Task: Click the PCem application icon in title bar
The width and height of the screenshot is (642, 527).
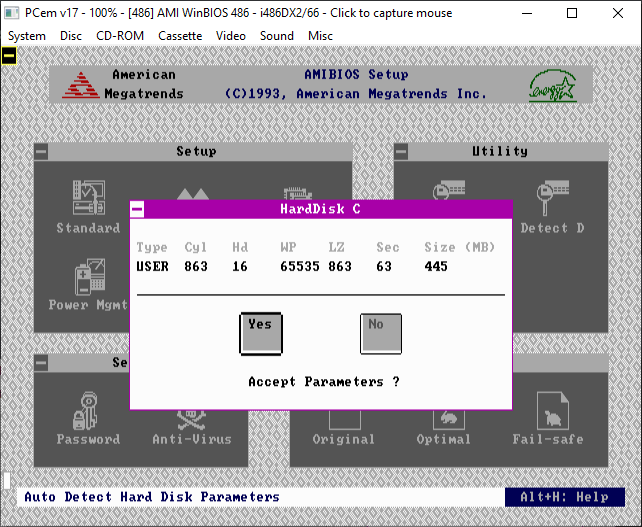Action: [x=11, y=13]
